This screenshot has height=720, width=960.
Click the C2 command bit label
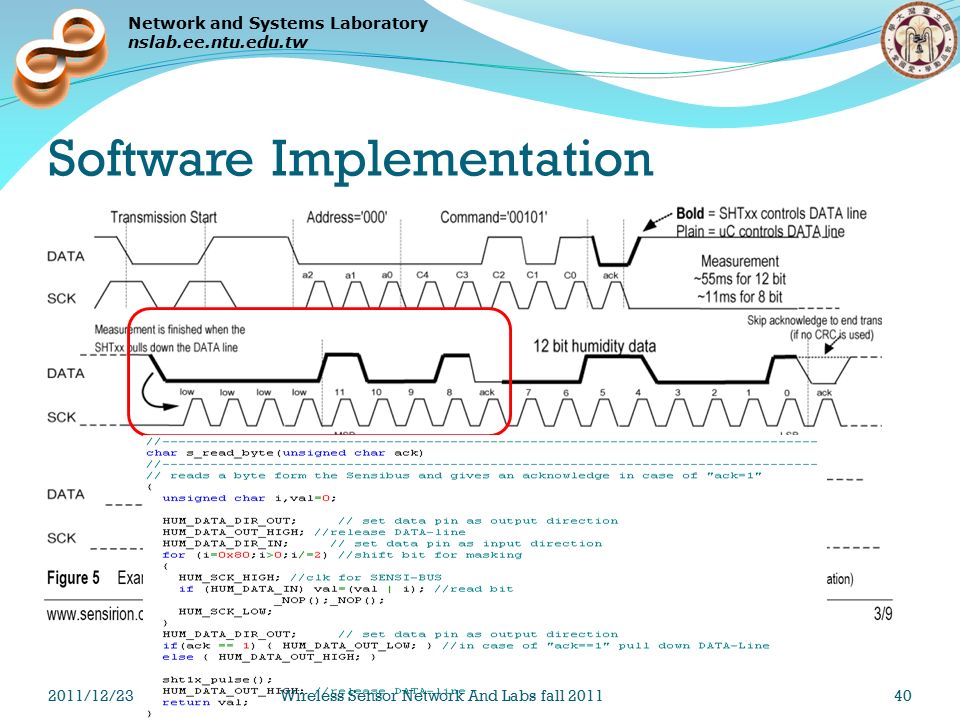(498, 275)
